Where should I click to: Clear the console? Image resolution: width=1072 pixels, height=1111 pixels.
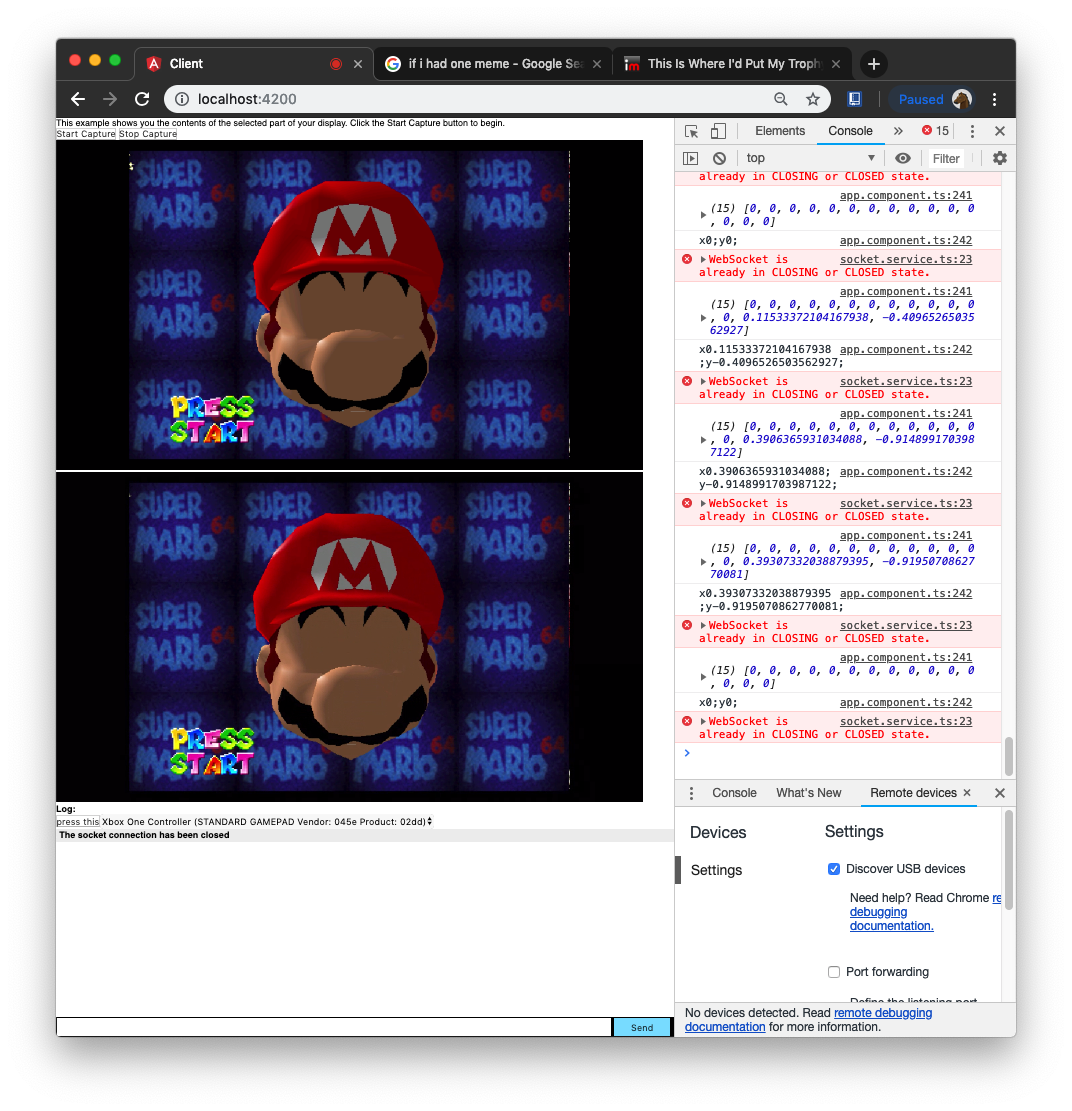click(x=719, y=158)
